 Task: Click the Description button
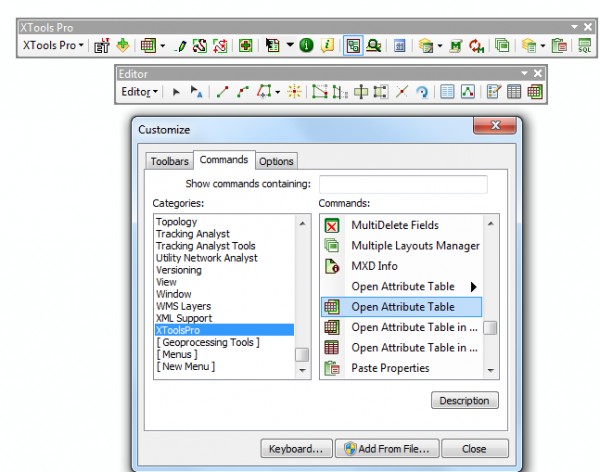(x=465, y=400)
